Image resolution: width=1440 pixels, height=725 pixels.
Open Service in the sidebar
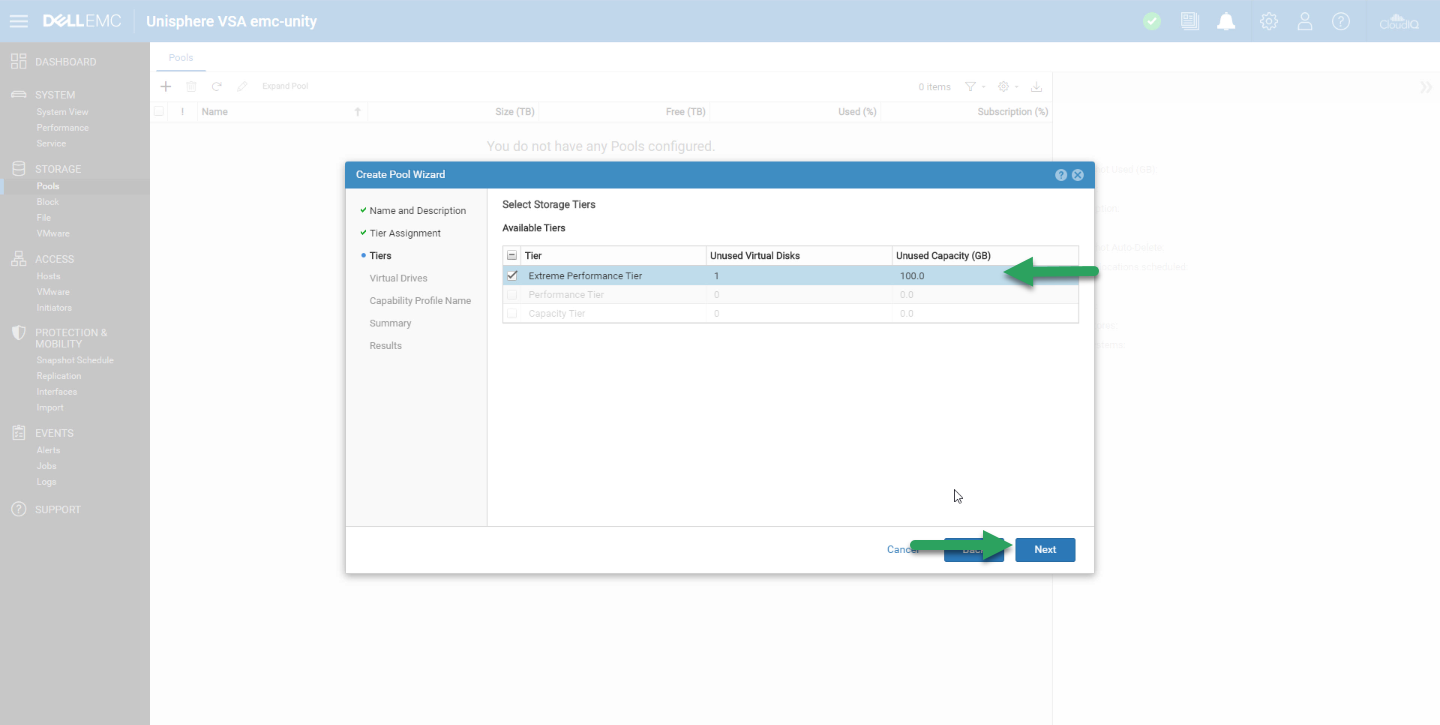pos(51,144)
